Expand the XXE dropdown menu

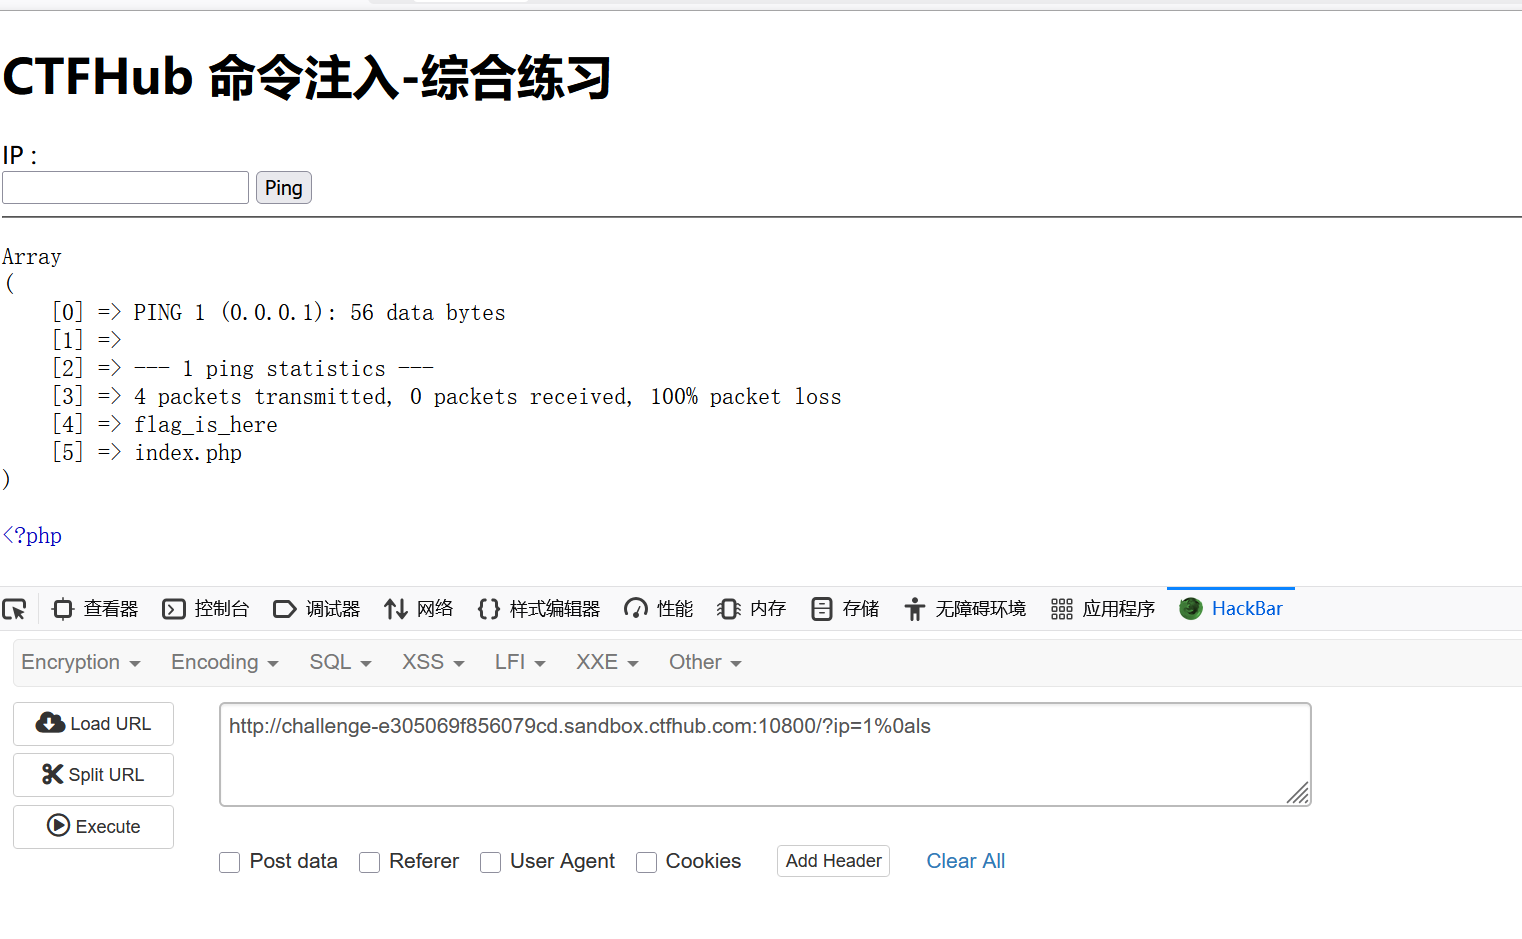[607, 663]
